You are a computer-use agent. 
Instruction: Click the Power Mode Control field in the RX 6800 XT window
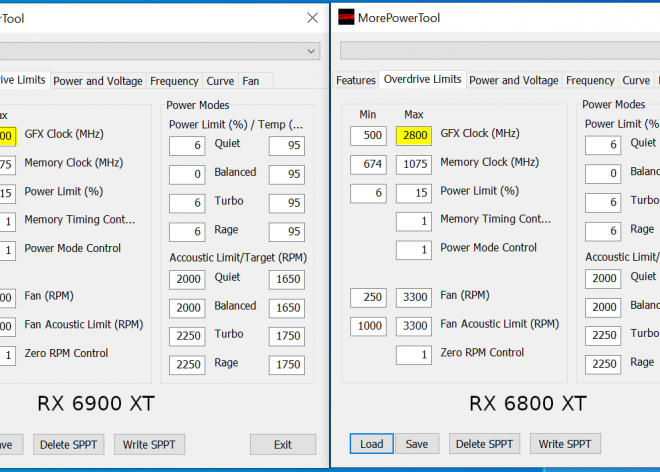coord(414,250)
